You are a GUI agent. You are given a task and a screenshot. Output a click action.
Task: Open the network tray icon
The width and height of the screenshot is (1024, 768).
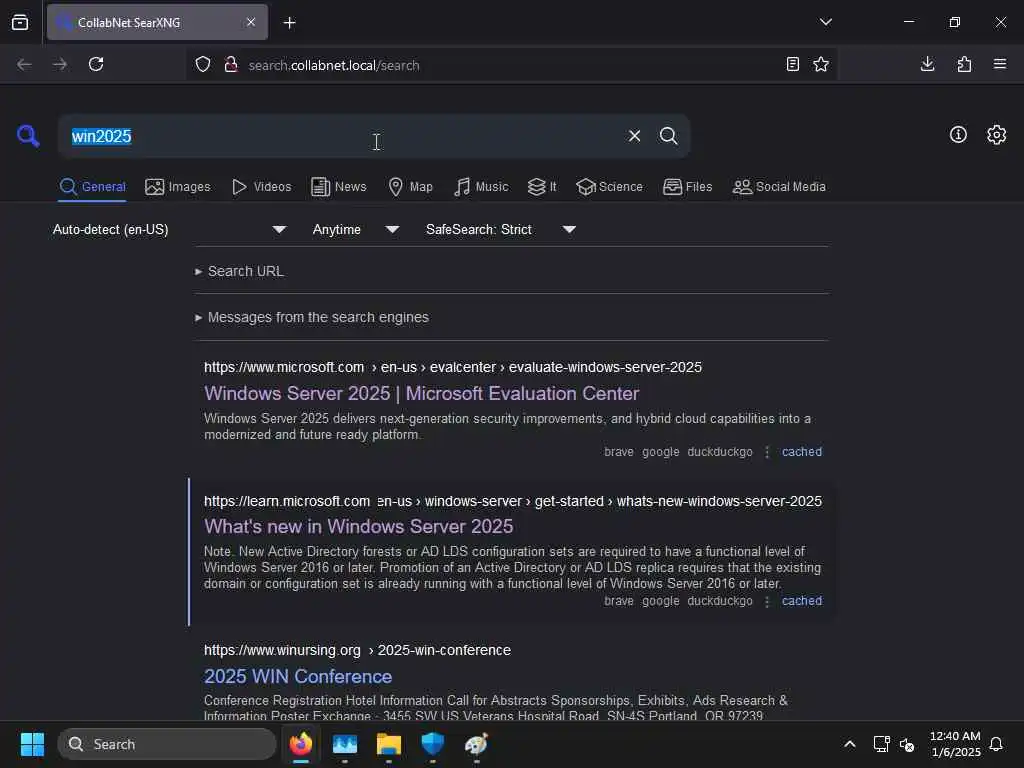(881, 744)
